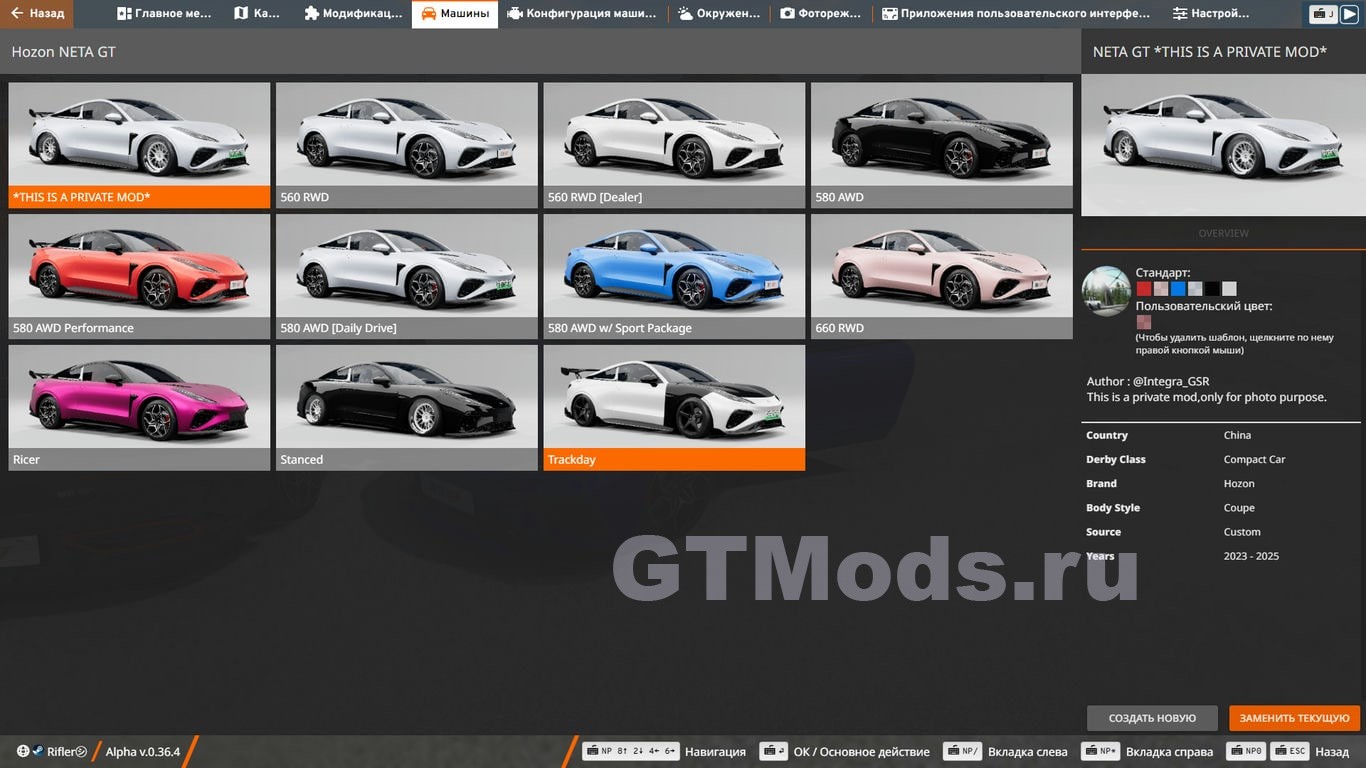
Task: Select the *THIS IS A PRIVATE MOD* configuration
Action: point(139,145)
